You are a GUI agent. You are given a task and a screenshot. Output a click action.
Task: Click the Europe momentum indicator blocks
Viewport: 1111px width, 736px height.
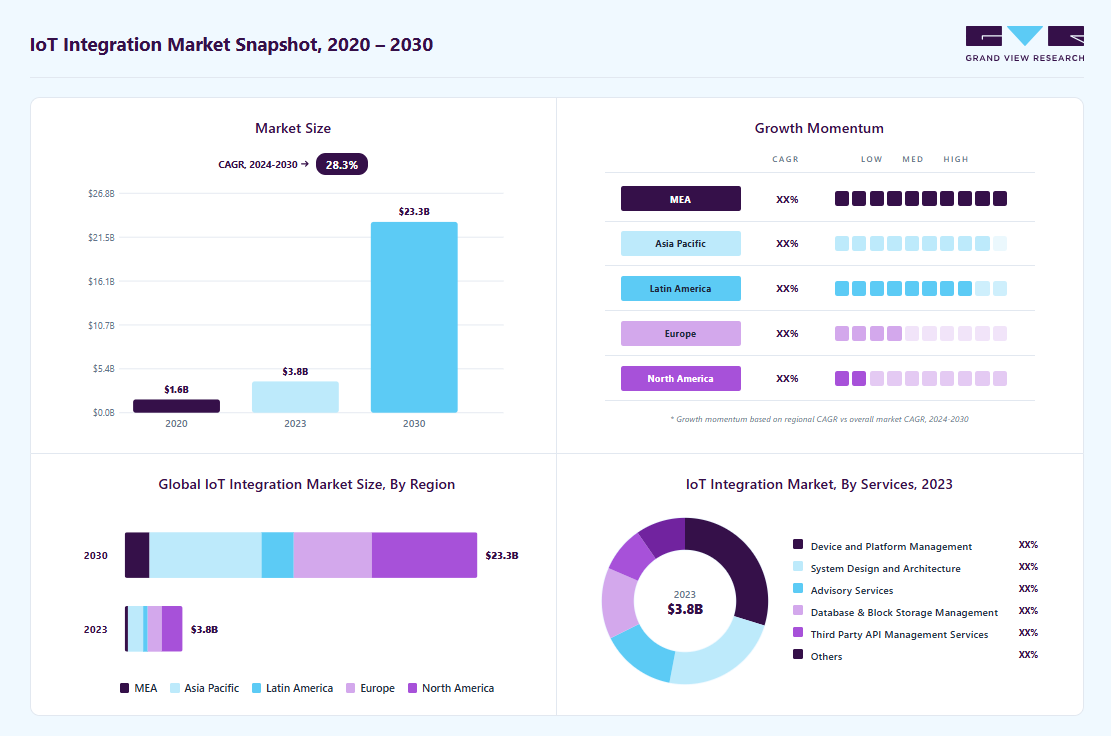click(x=921, y=334)
